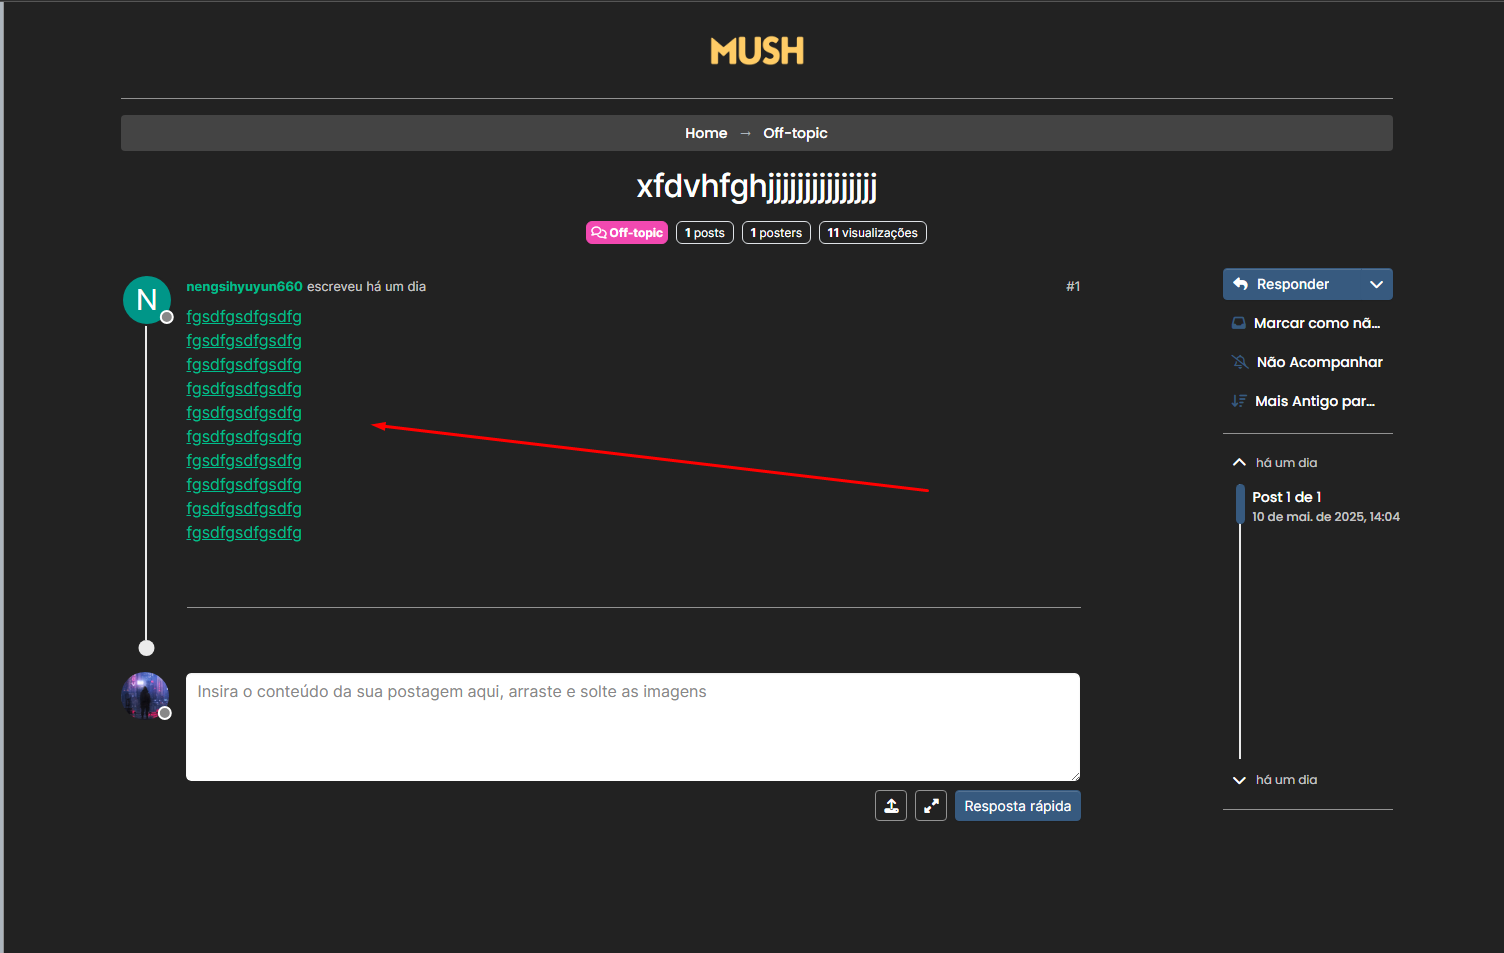Click the muted bell icon
Screen dimensions: 1504x953
pyautogui.click(x=1239, y=362)
